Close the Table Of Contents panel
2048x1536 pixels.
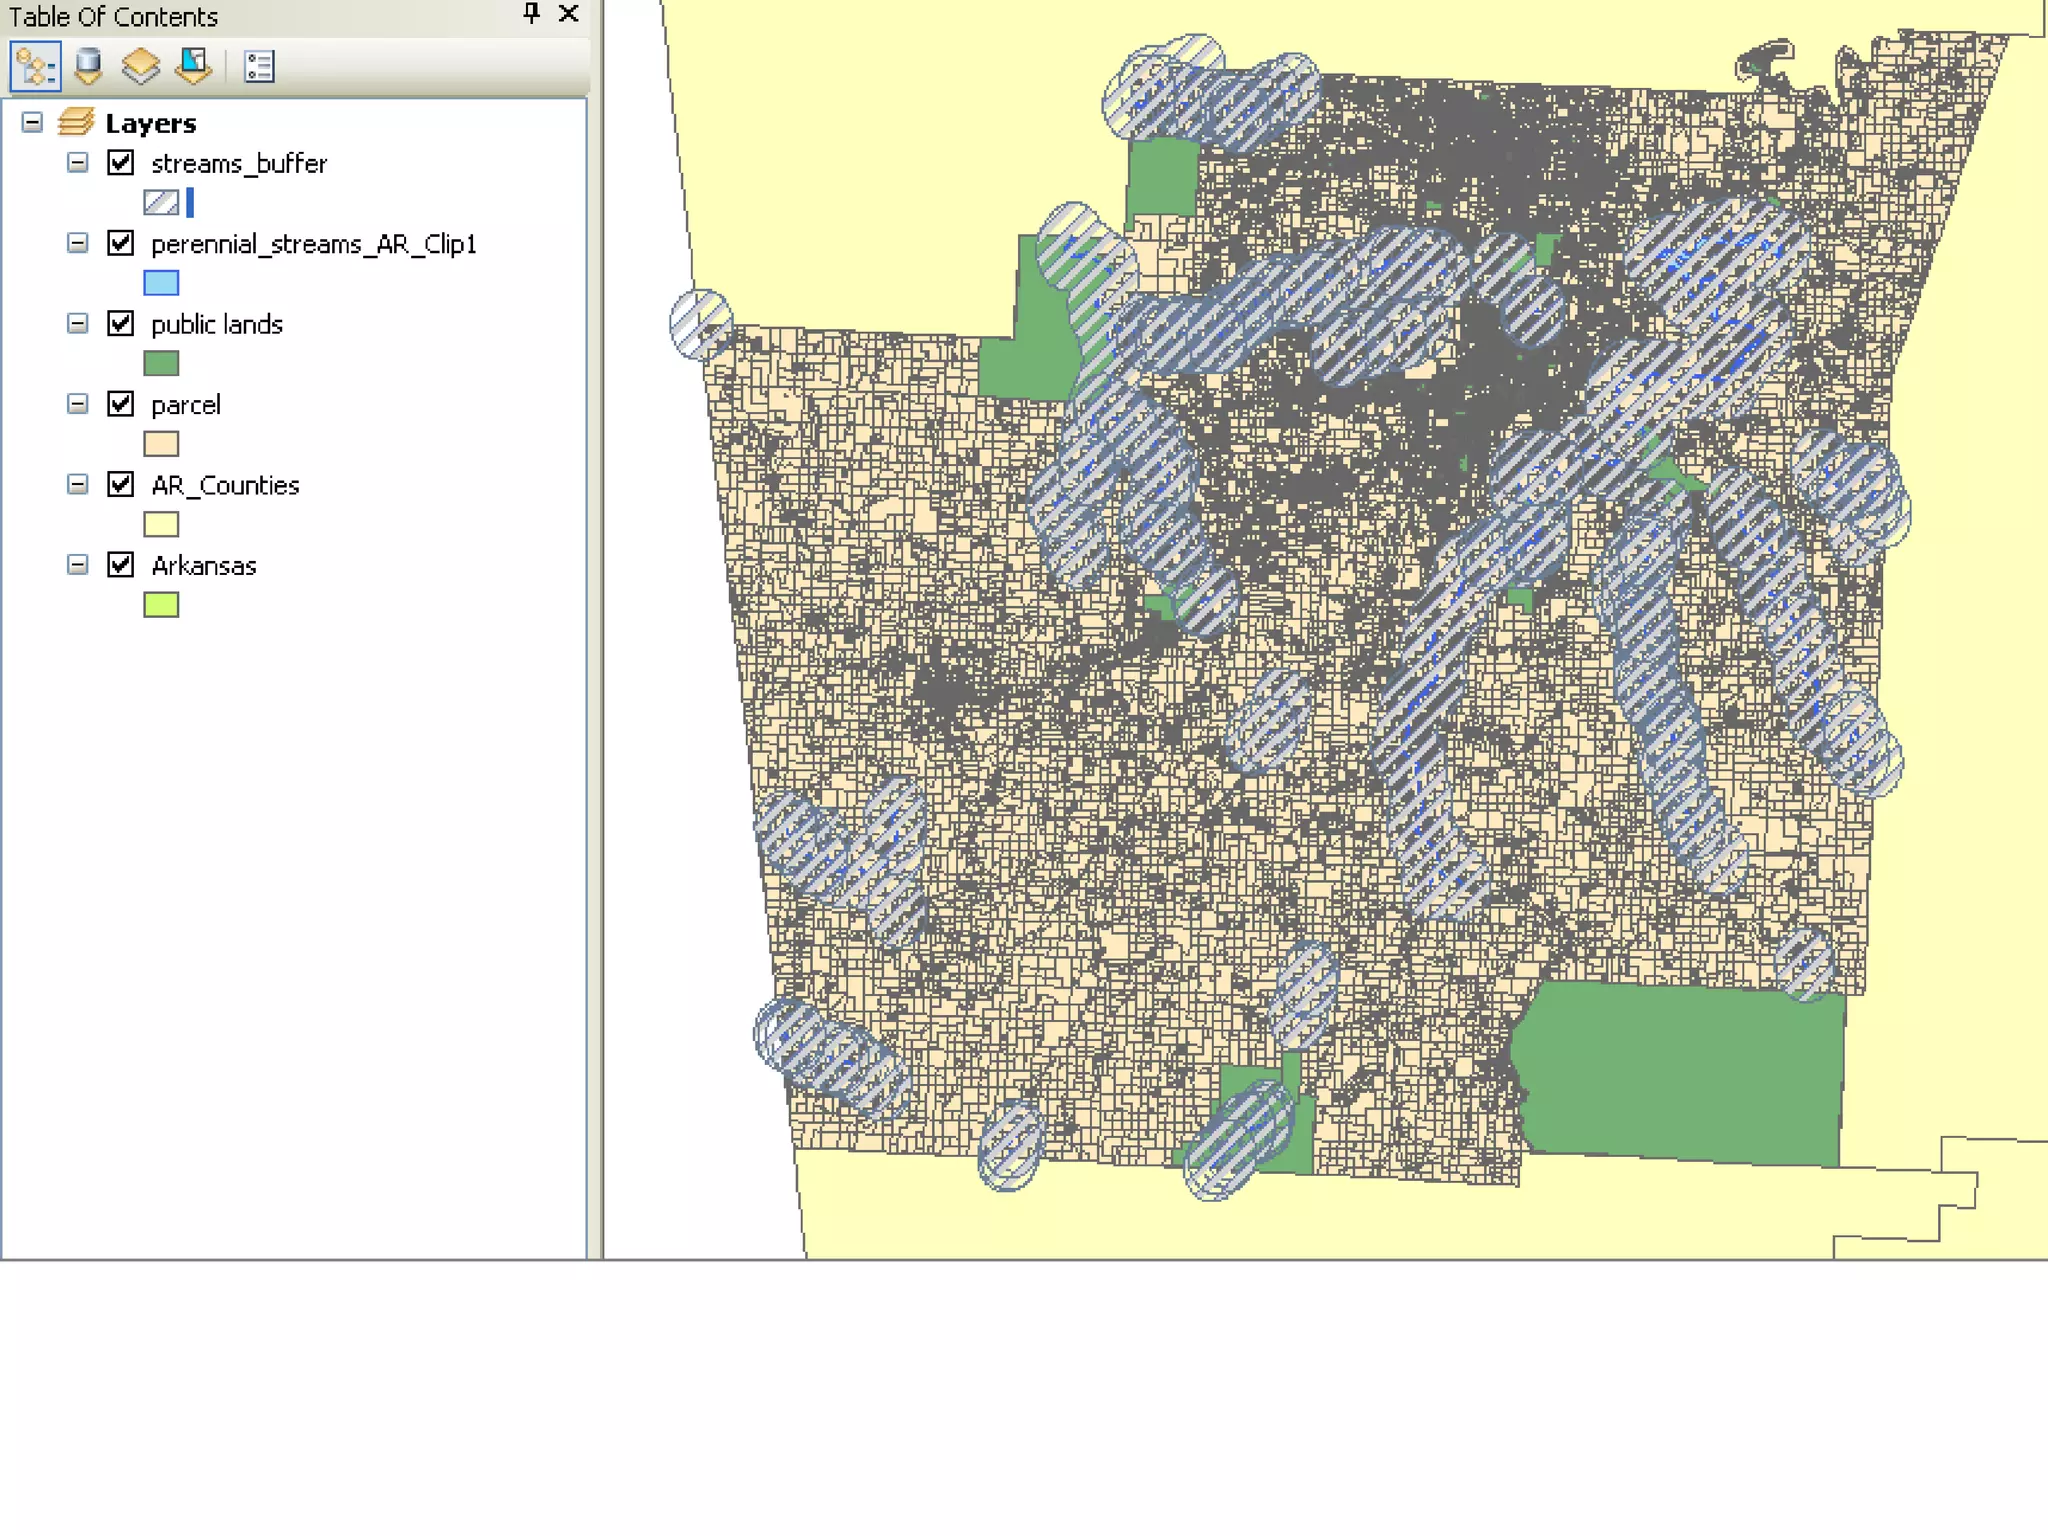click(x=568, y=14)
